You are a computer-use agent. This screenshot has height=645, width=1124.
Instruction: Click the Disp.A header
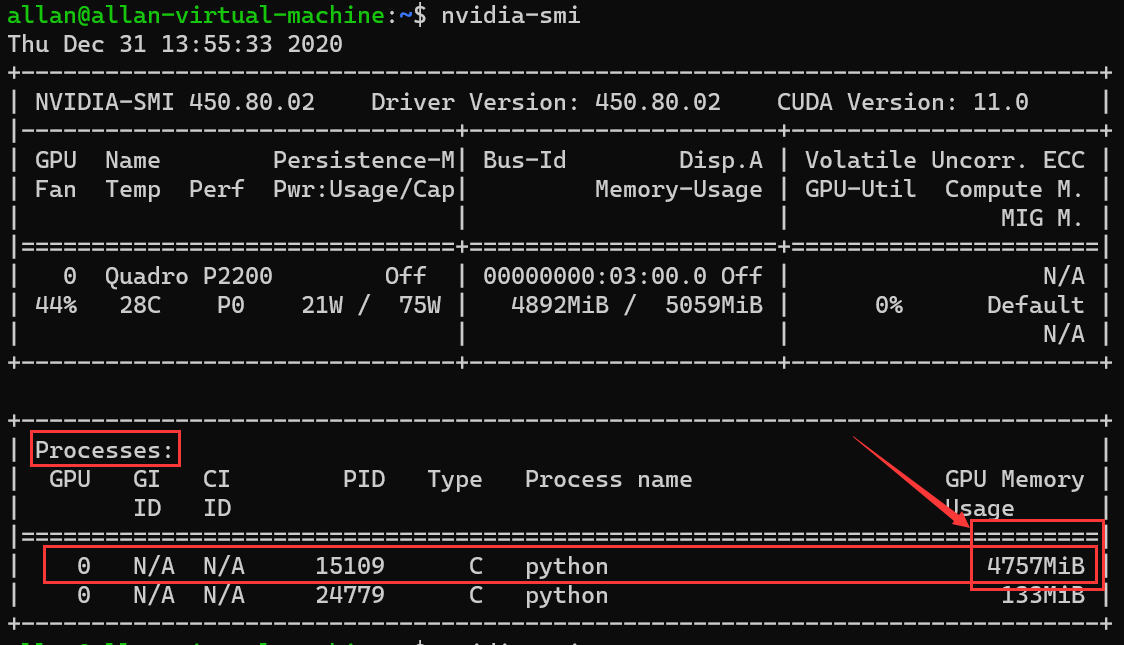[x=720, y=161]
